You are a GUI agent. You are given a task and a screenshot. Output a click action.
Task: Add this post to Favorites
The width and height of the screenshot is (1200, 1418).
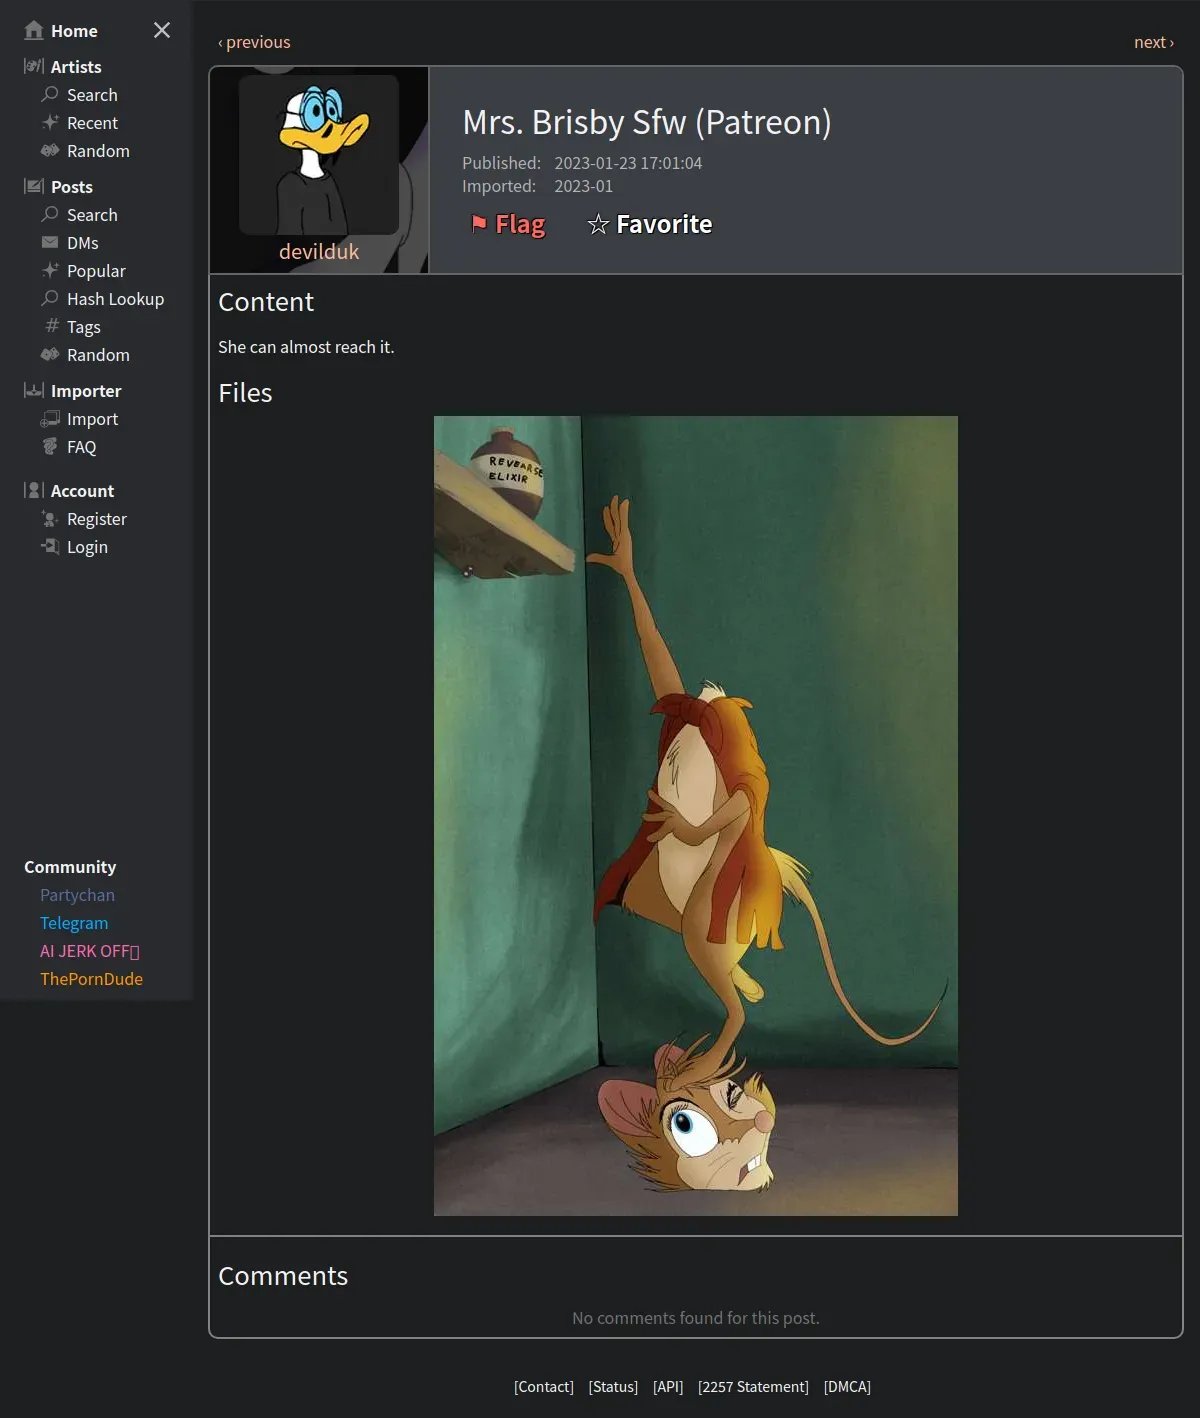[650, 224]
